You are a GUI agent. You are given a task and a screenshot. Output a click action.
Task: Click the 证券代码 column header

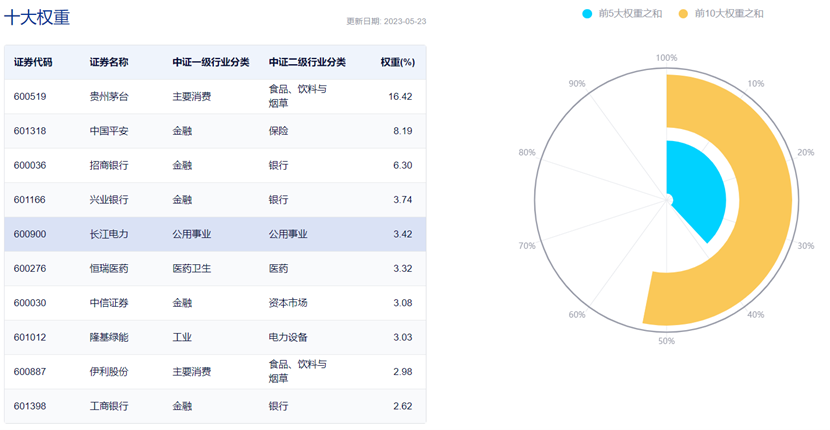click(33, 62)
